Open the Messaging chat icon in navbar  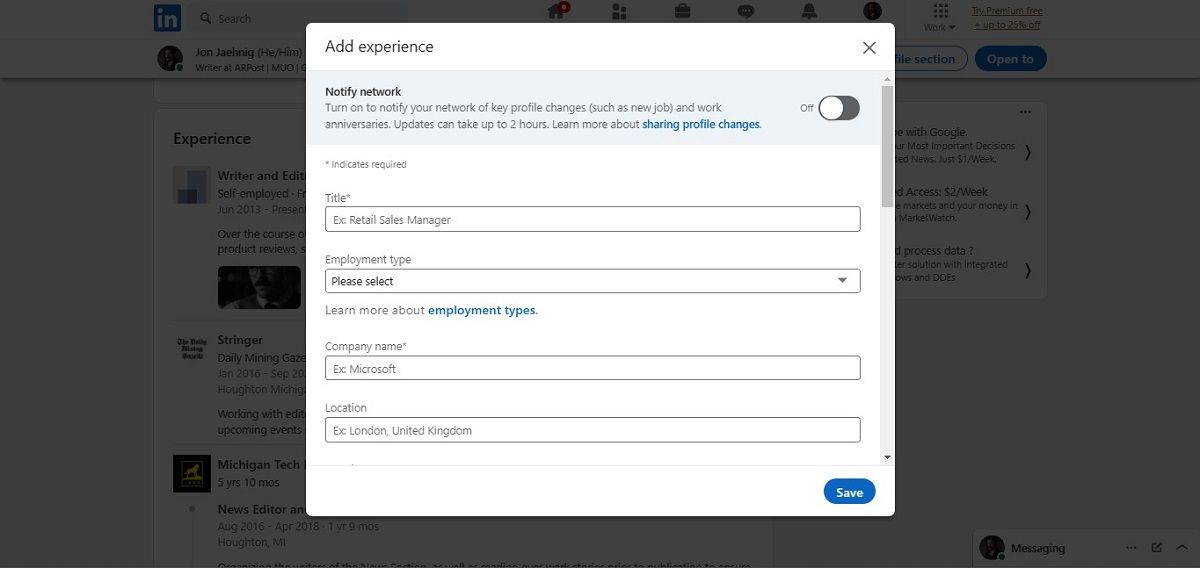(745, 12)
